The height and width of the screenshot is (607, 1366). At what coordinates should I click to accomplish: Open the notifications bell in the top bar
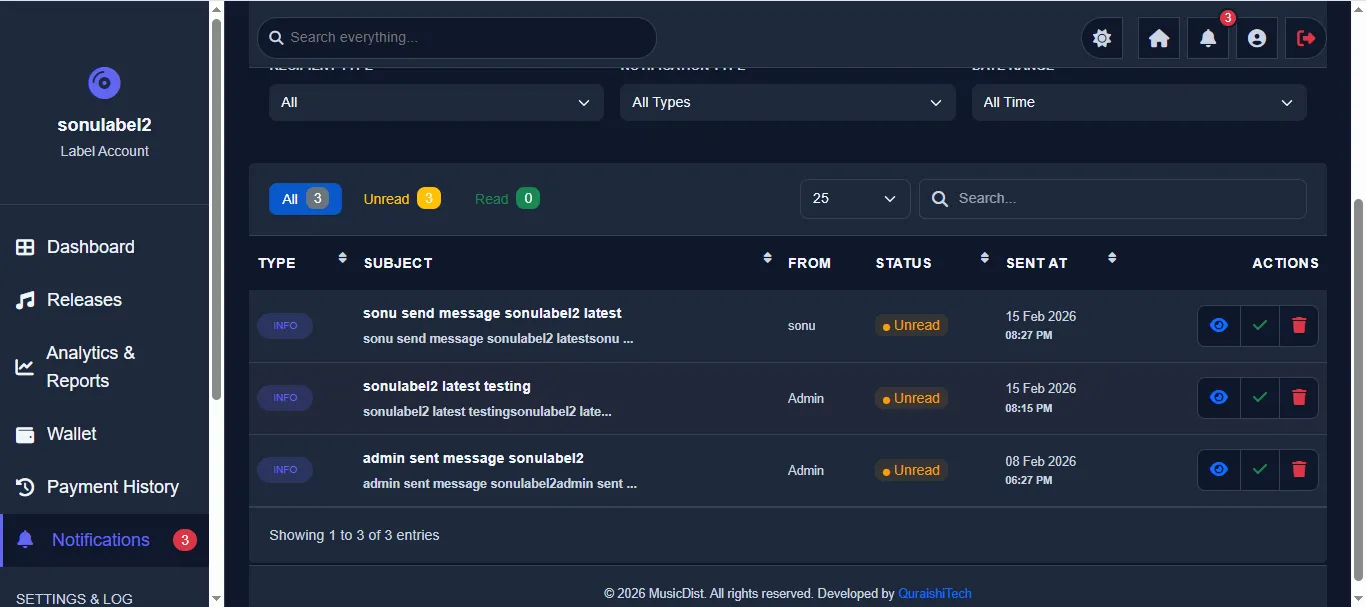pyautogui.click(x=1208, y=38)
